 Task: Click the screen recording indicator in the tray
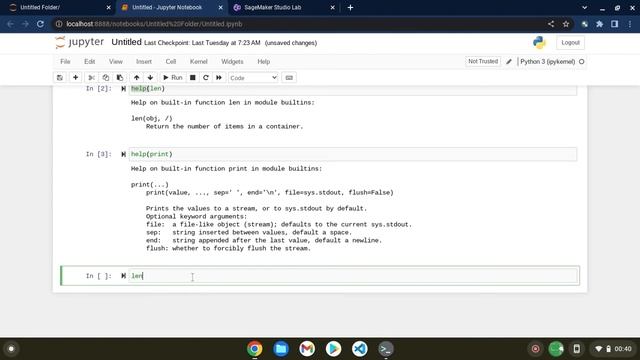click(536, 349)
